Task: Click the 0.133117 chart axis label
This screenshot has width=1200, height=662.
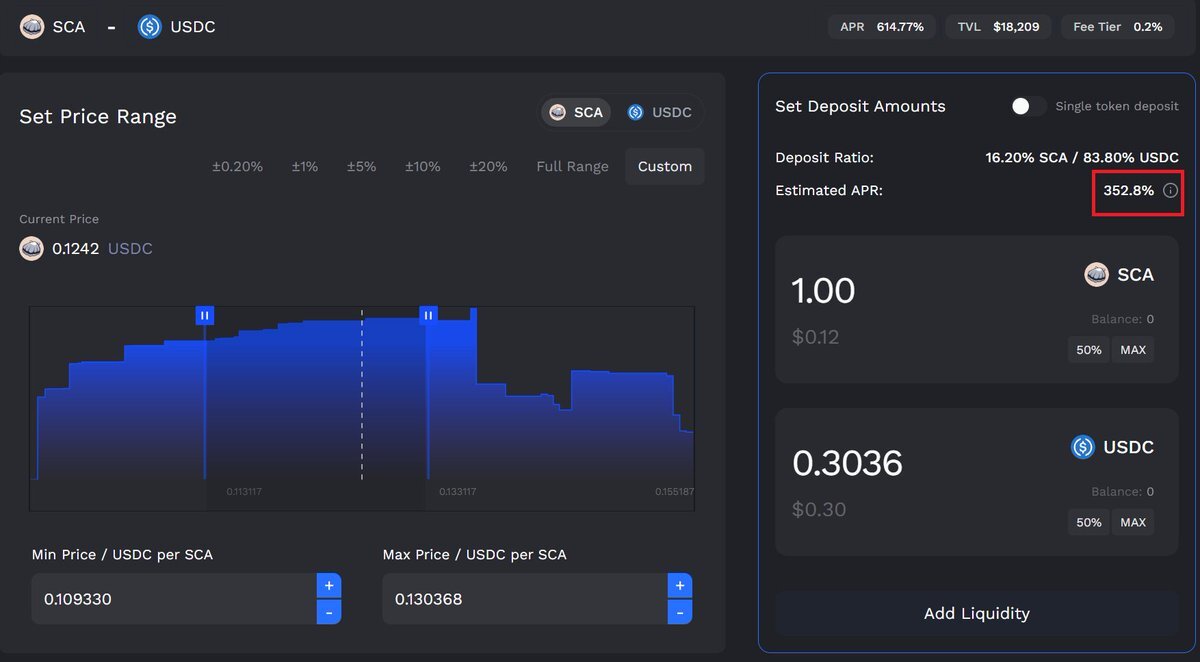Action: coord(457,492)
